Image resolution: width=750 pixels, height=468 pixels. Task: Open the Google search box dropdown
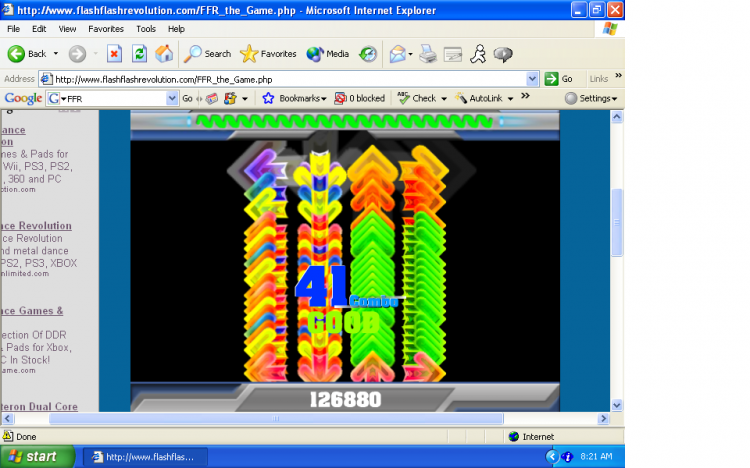(x=171, y=98)
